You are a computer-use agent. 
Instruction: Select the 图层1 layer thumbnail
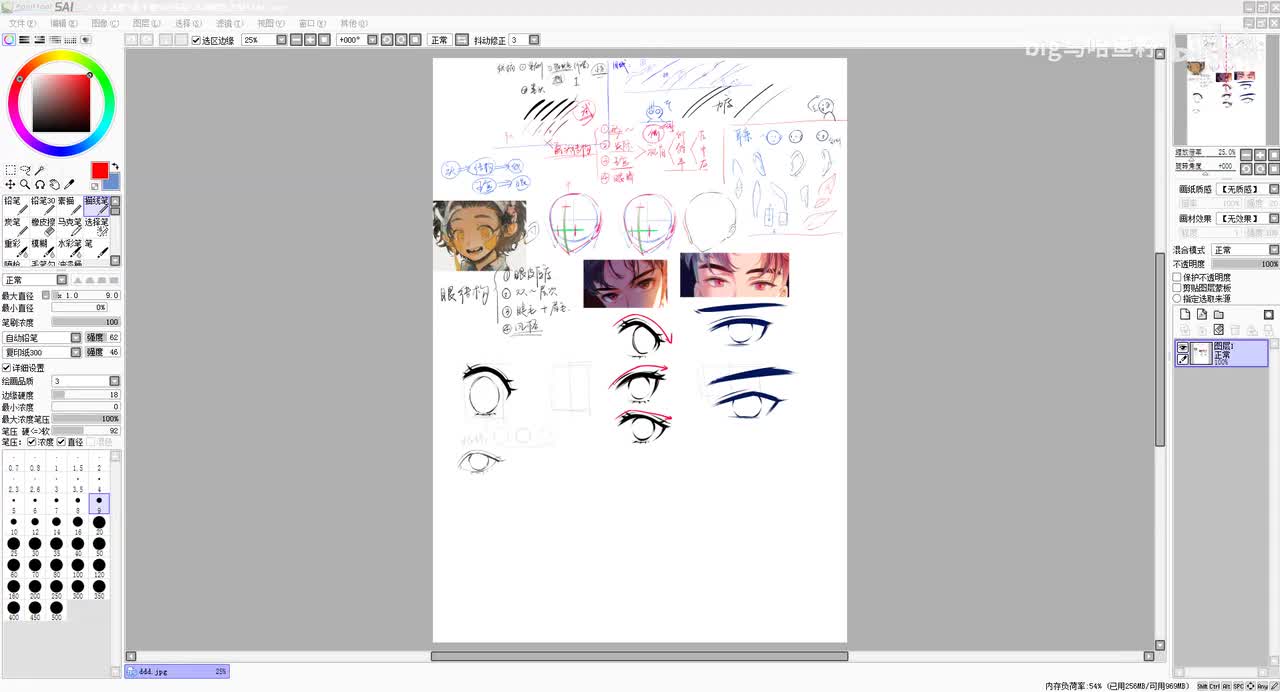tap(1201, 353)
